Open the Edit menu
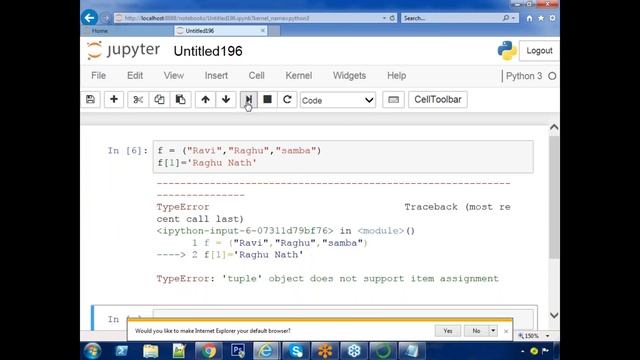 coord(135,76)
